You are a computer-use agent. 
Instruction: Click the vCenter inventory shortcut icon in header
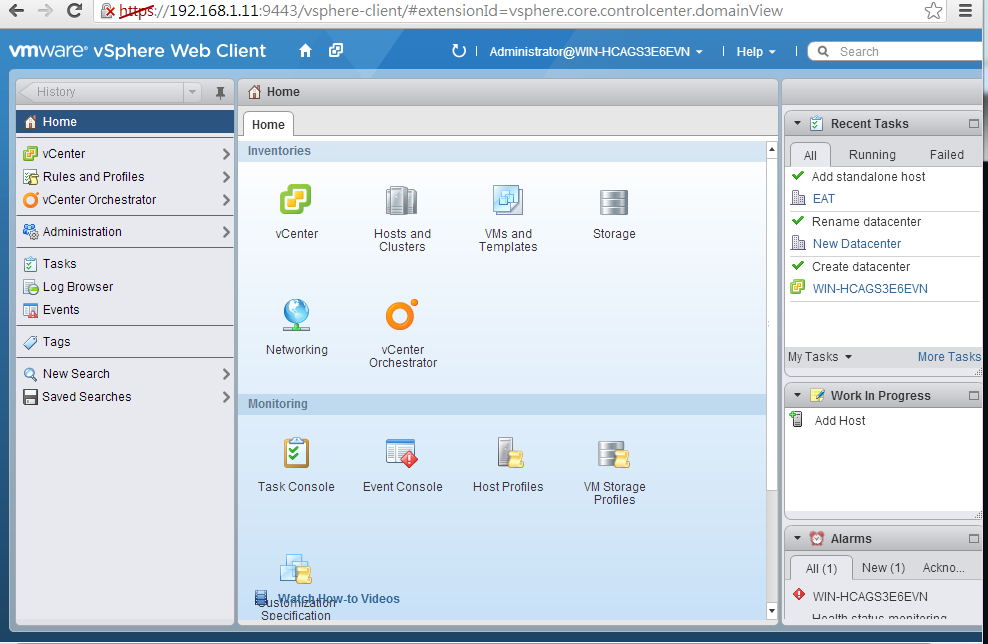[x=336, y=50]
